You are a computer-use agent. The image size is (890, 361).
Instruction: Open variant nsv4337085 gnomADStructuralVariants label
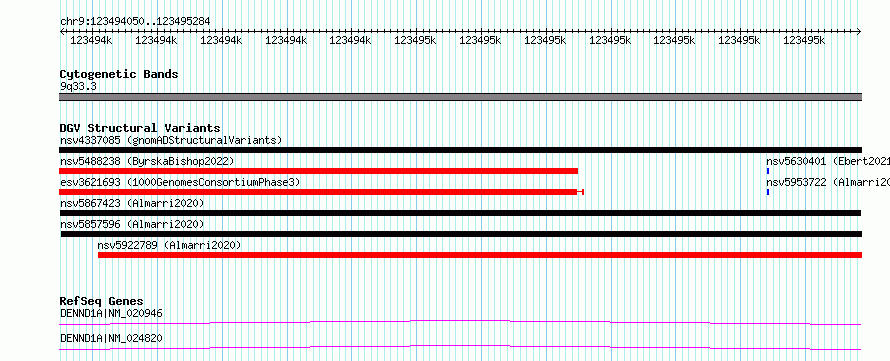coord(171,140)
